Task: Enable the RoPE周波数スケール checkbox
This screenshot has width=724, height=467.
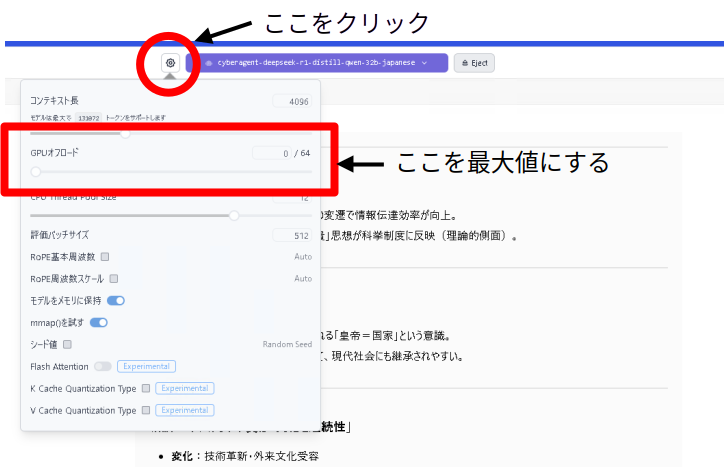Action: point(114,279)
